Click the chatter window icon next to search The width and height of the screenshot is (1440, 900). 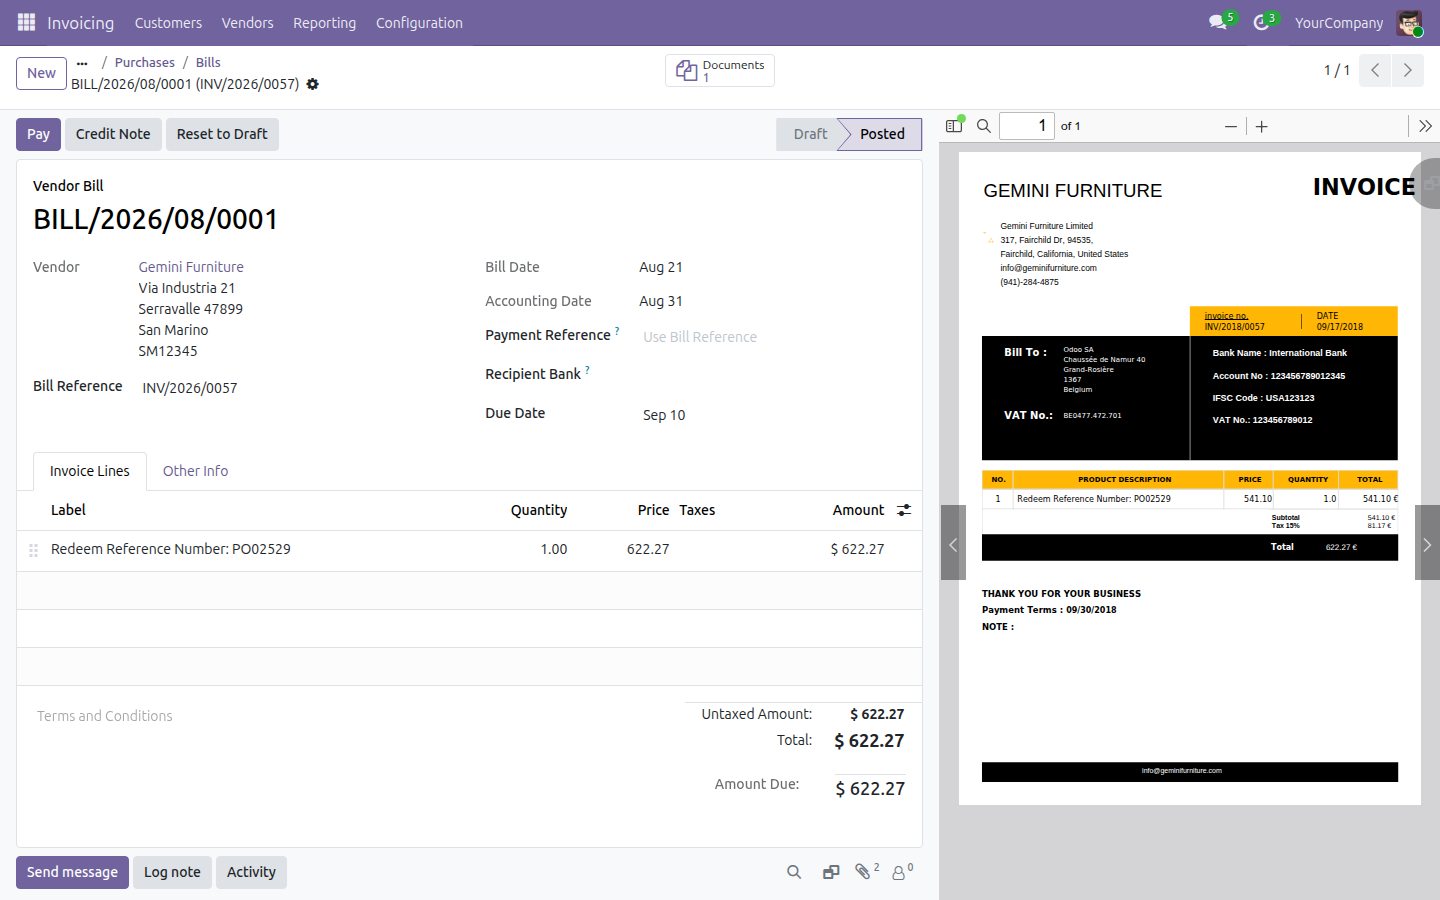point(831,872)
